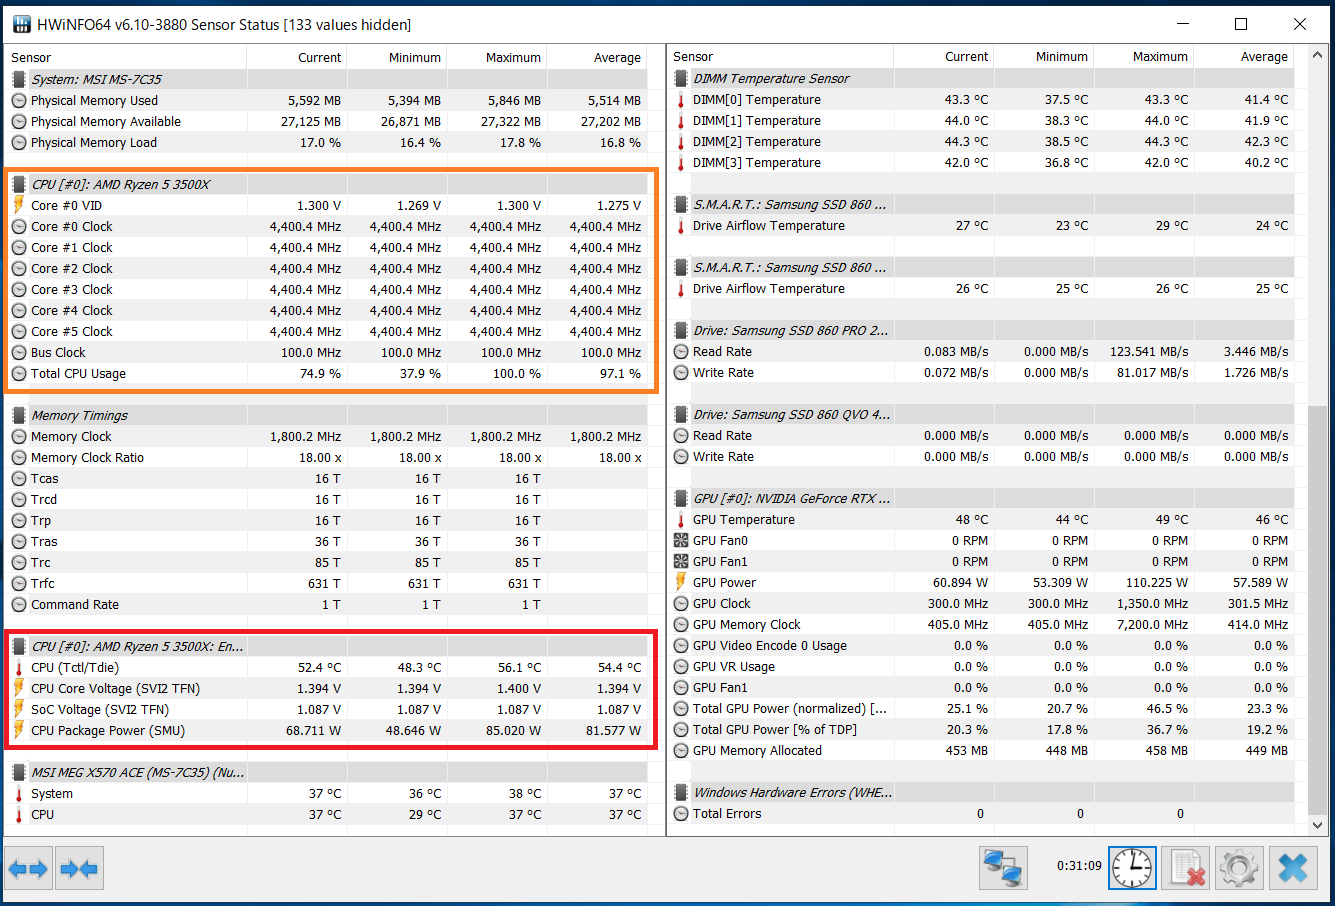
Task: Click the right panel Maximum column header
Action: click(x=1143, y=56)
